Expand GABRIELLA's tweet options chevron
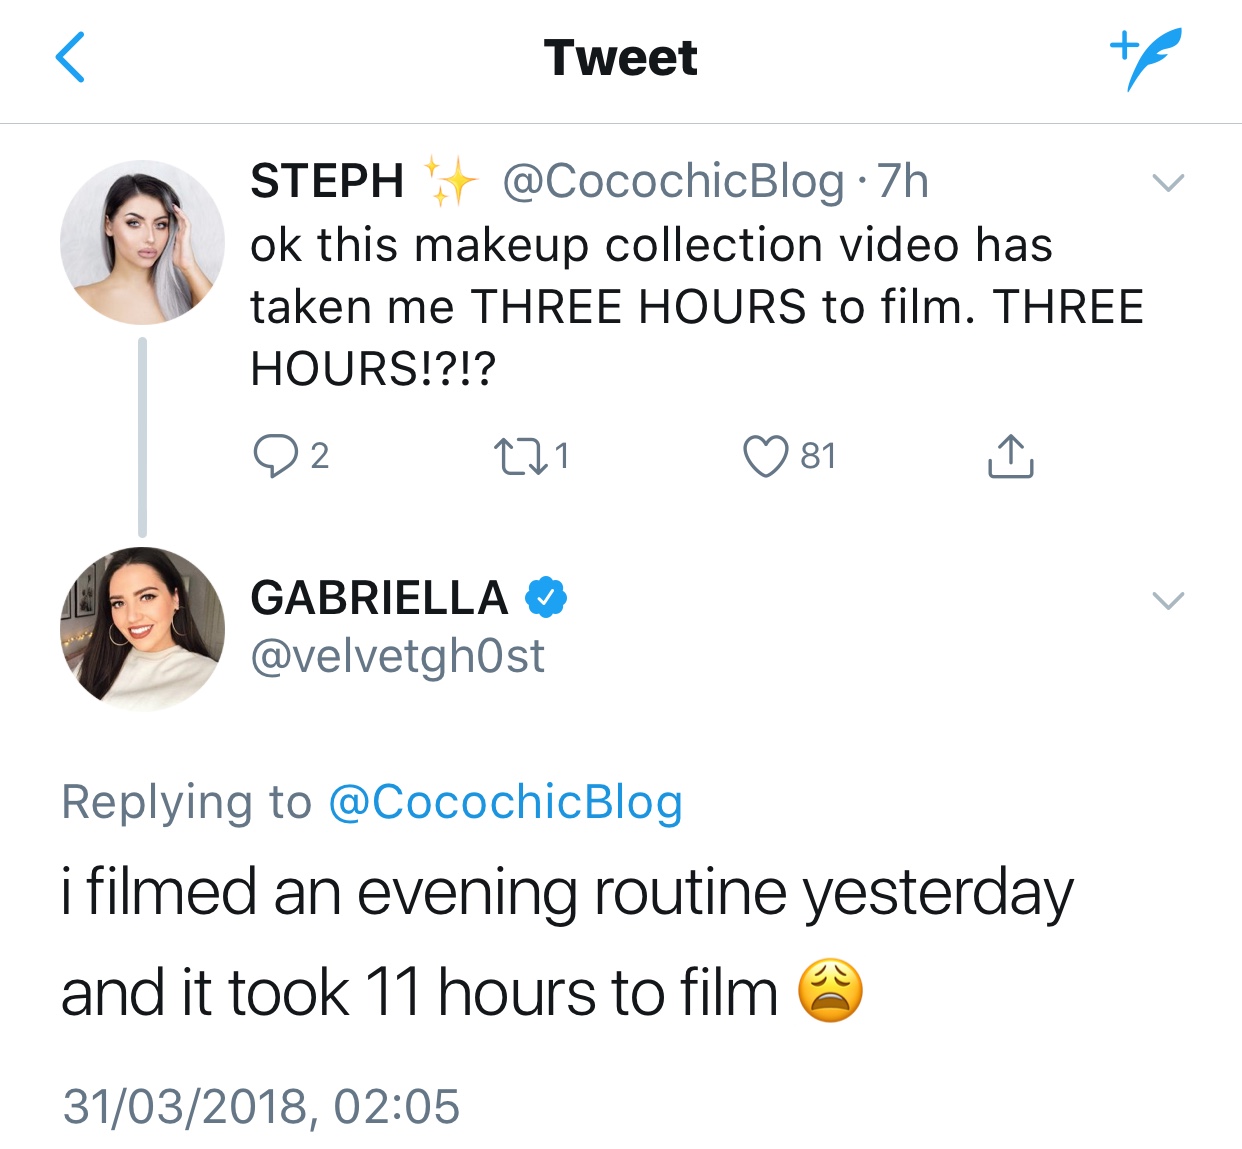This screenshot has width=1242, height=1149. click(x=1168, y=600)
